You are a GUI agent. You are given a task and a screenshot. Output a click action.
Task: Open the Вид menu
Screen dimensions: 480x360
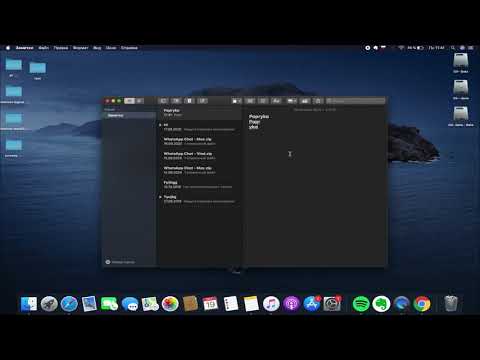(97, 48)
